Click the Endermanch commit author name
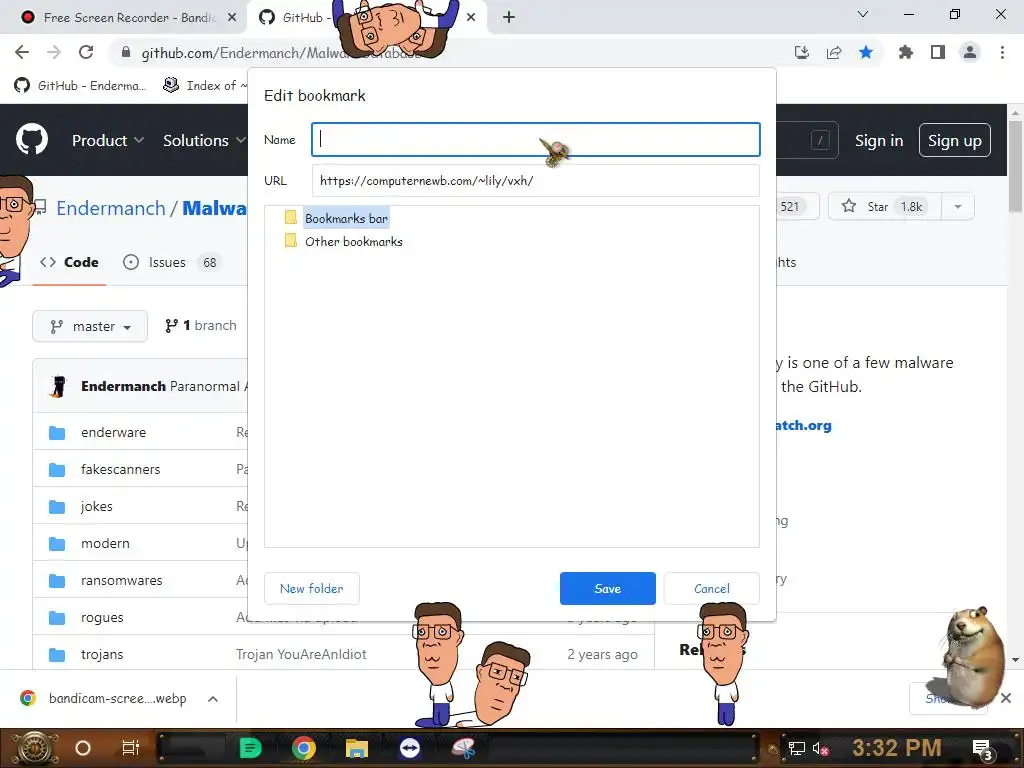 tap(123, 387)
